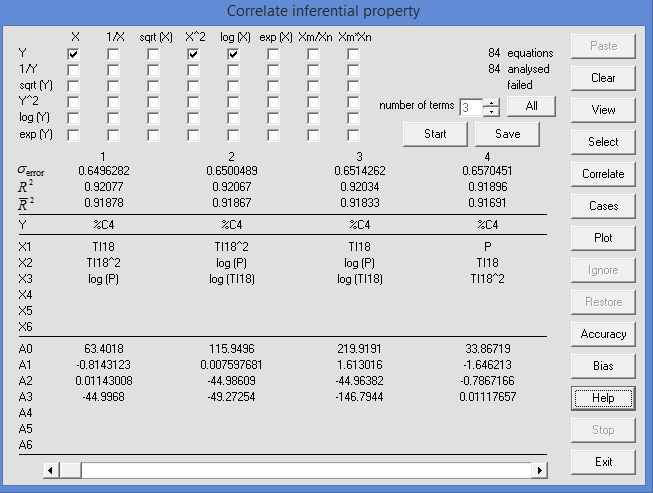
Task: Uncheck the Y versus X checkbox
Action: pos(74,53)
